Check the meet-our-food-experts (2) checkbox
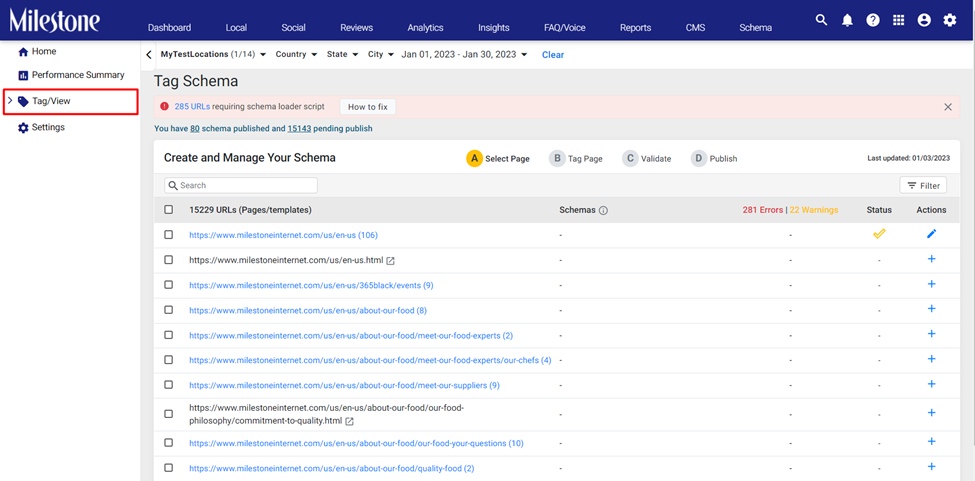This screenshot has height=481, width=975. click(x=169, y=334)
